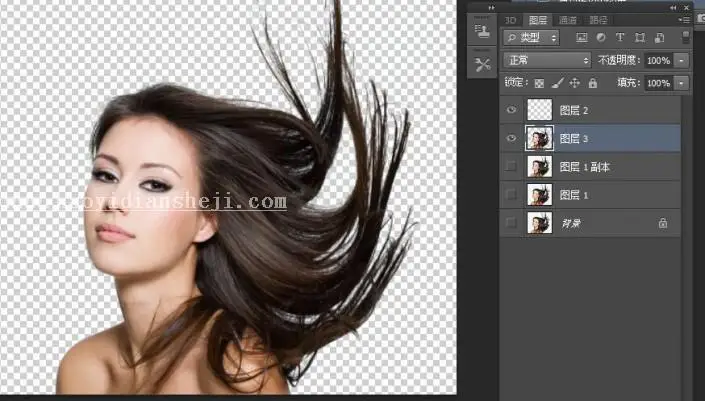Switch to the 通道 tab

(x=567, y=20)
